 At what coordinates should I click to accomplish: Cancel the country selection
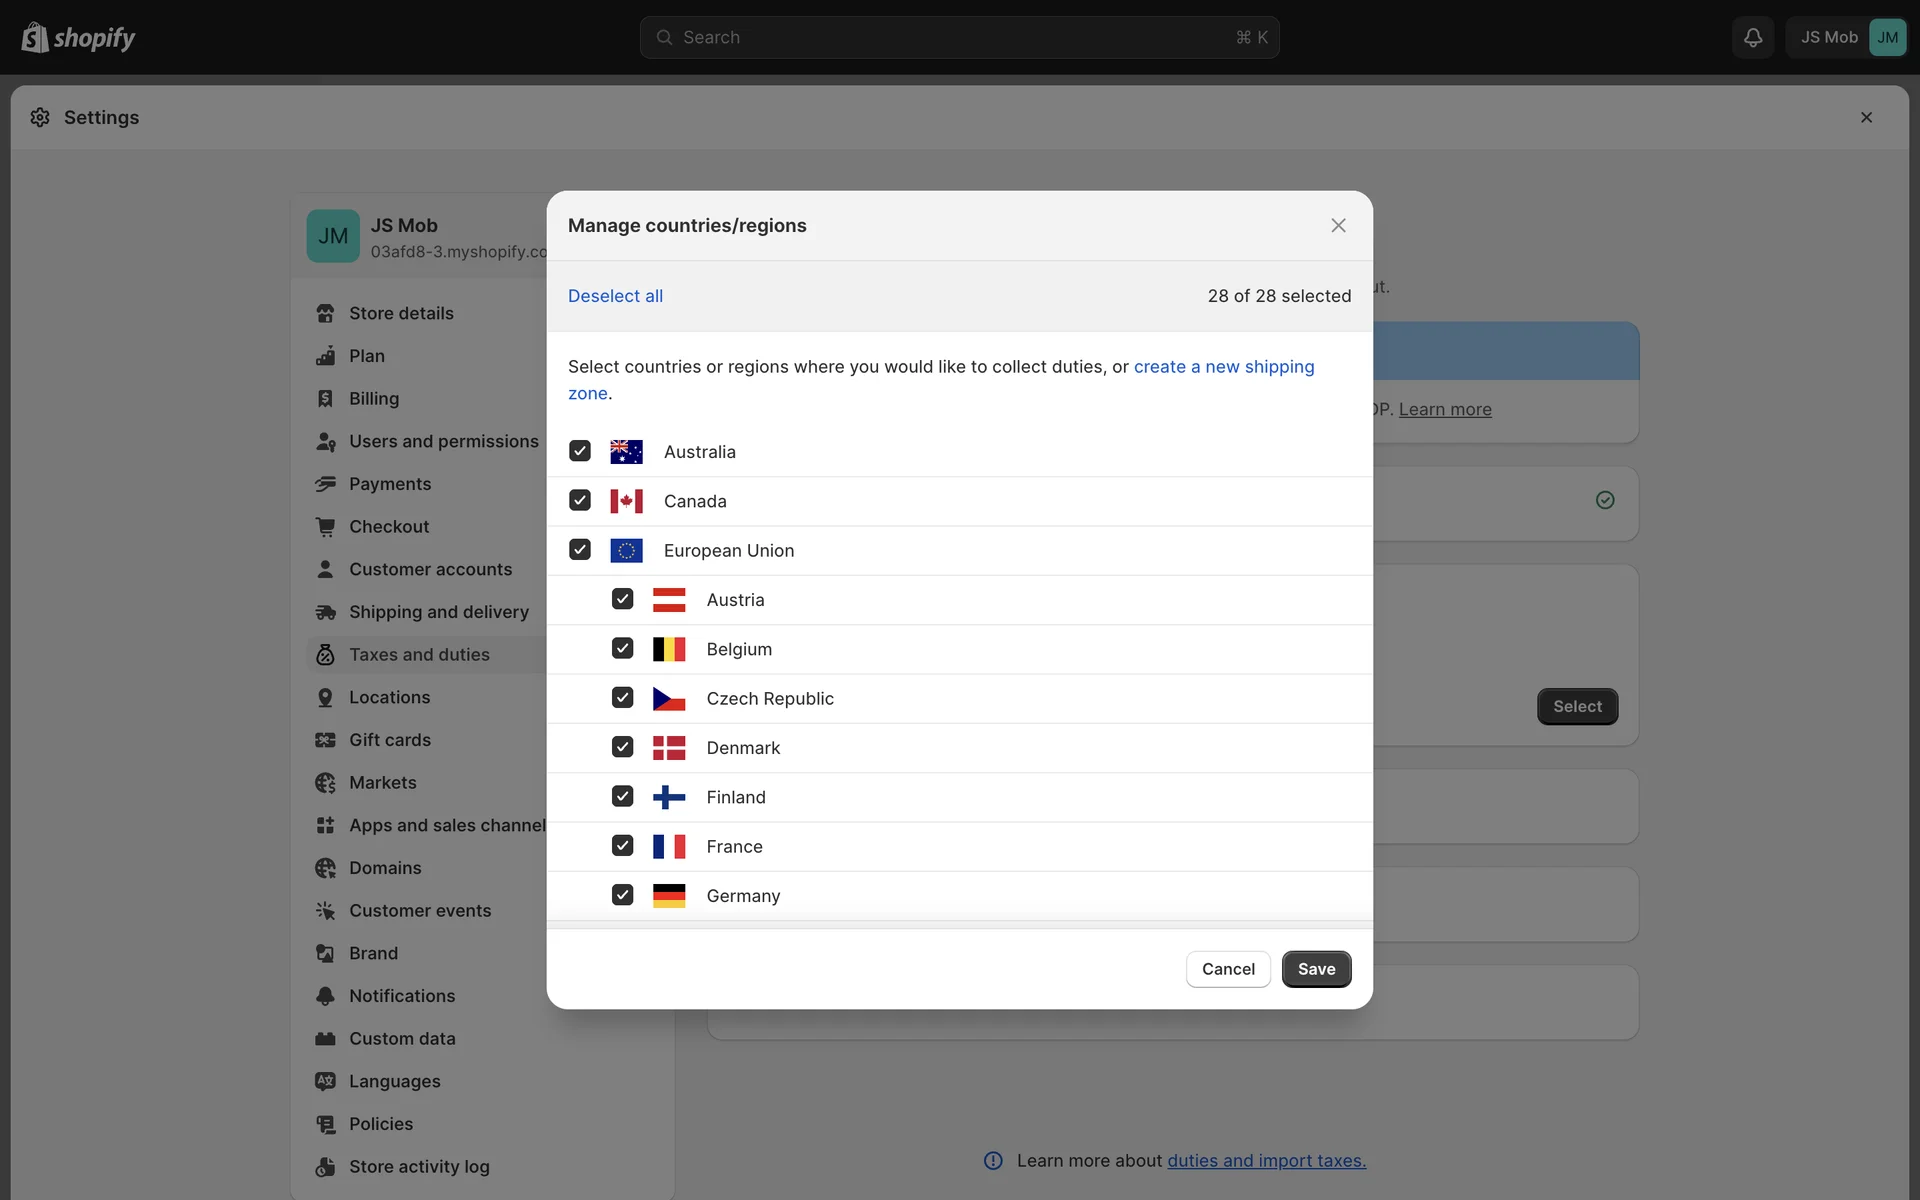(1227, 969)
